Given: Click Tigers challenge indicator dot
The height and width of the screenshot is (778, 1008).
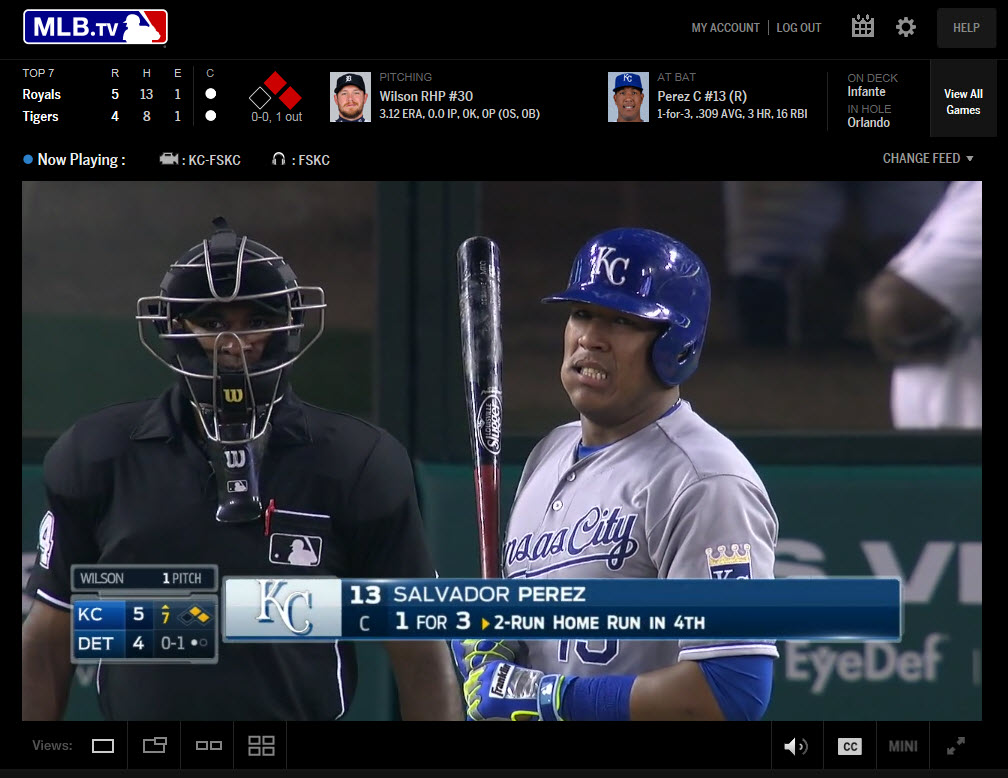Looking at the screenshot, I should [x=210, y=116].
